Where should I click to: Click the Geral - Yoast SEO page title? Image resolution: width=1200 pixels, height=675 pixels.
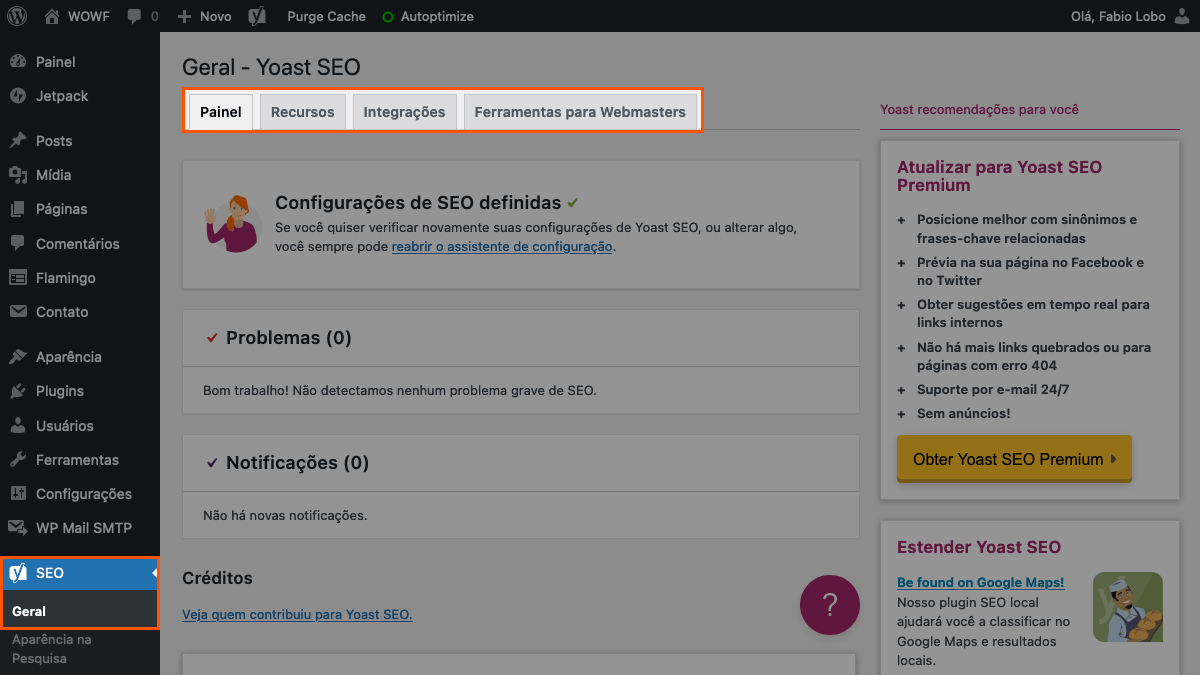point(271,67)
